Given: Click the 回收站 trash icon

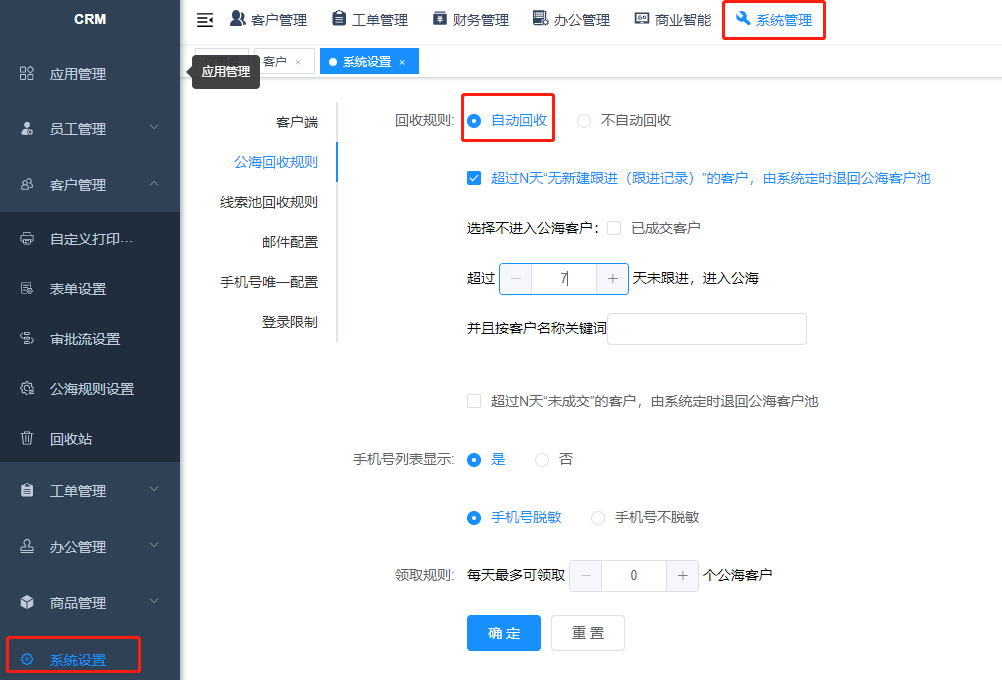Looking at the screenshot, I should point(27,439).
